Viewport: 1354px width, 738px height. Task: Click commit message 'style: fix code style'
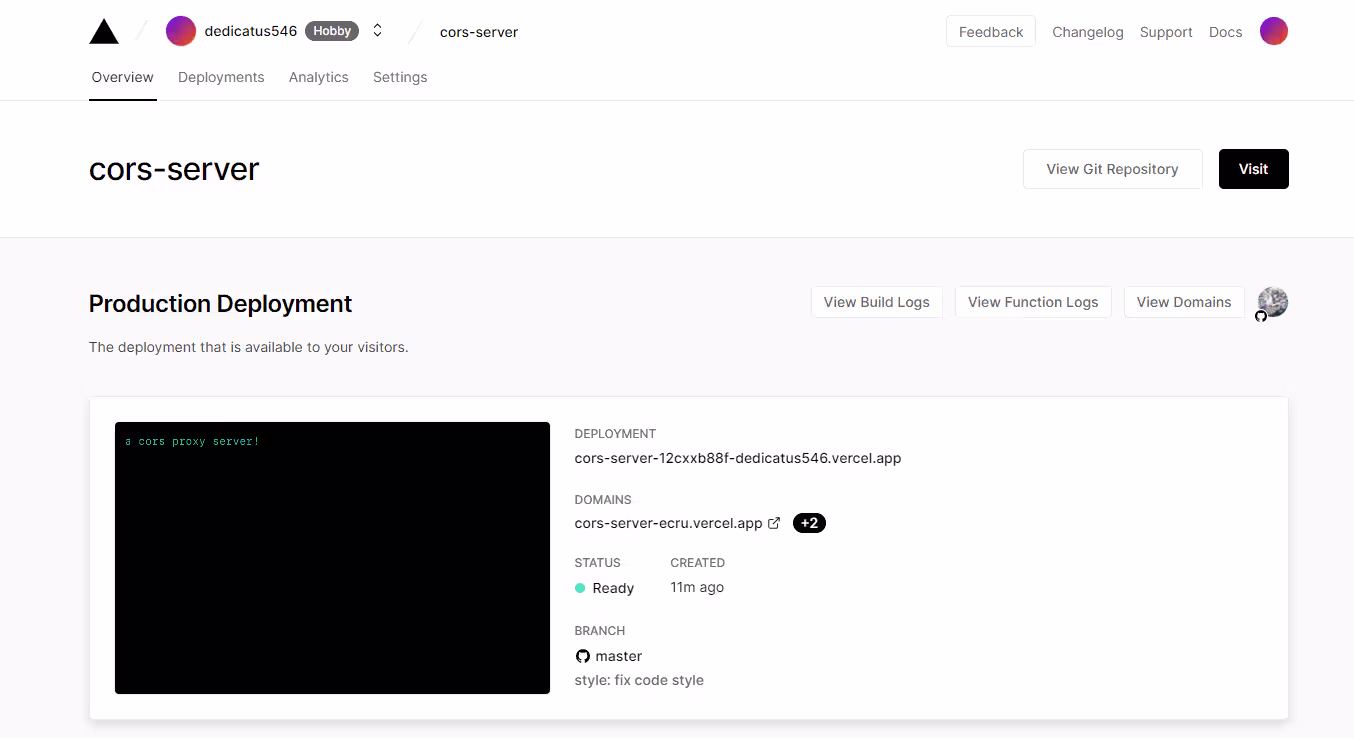click(x=639, y=680)
